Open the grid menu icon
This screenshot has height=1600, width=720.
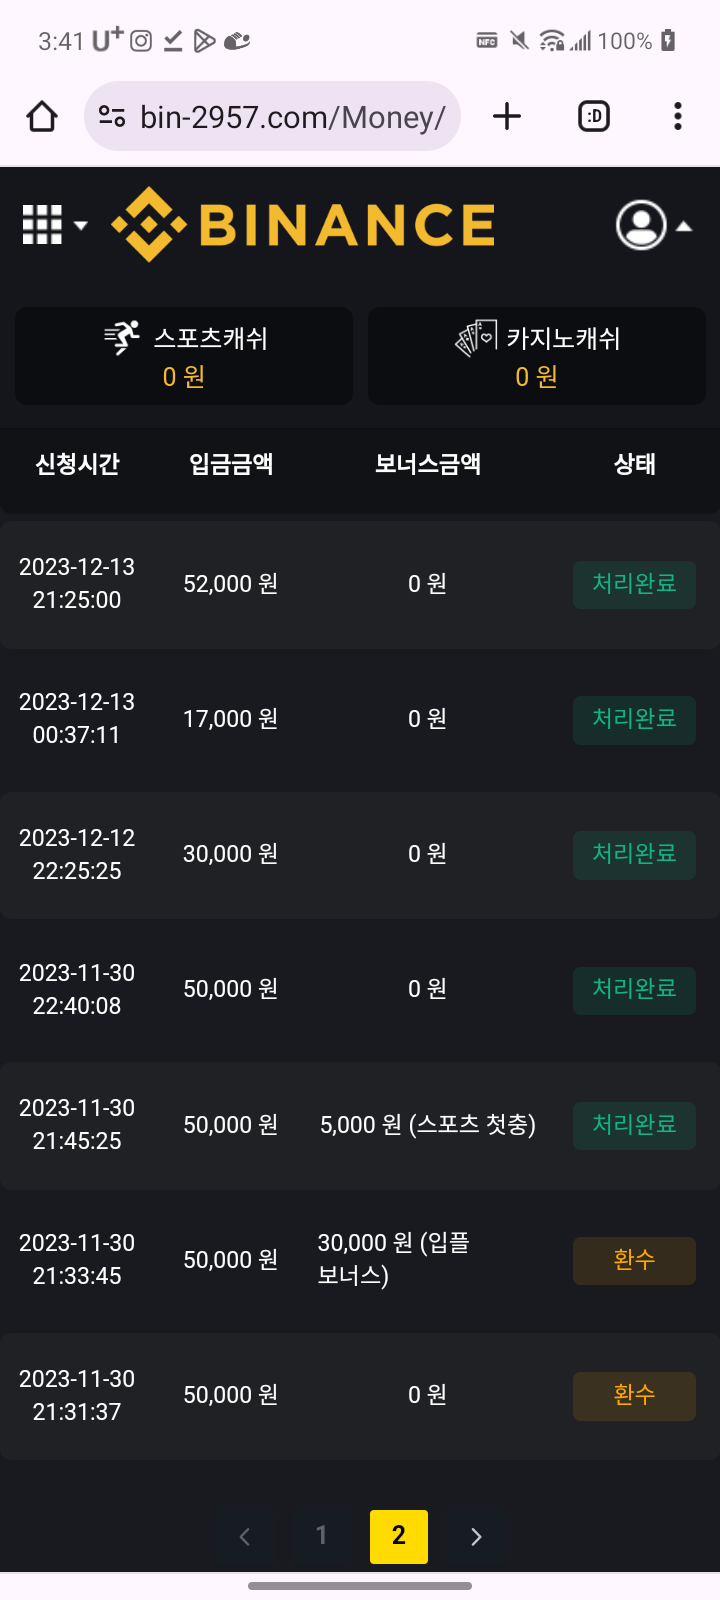[54, 225]
